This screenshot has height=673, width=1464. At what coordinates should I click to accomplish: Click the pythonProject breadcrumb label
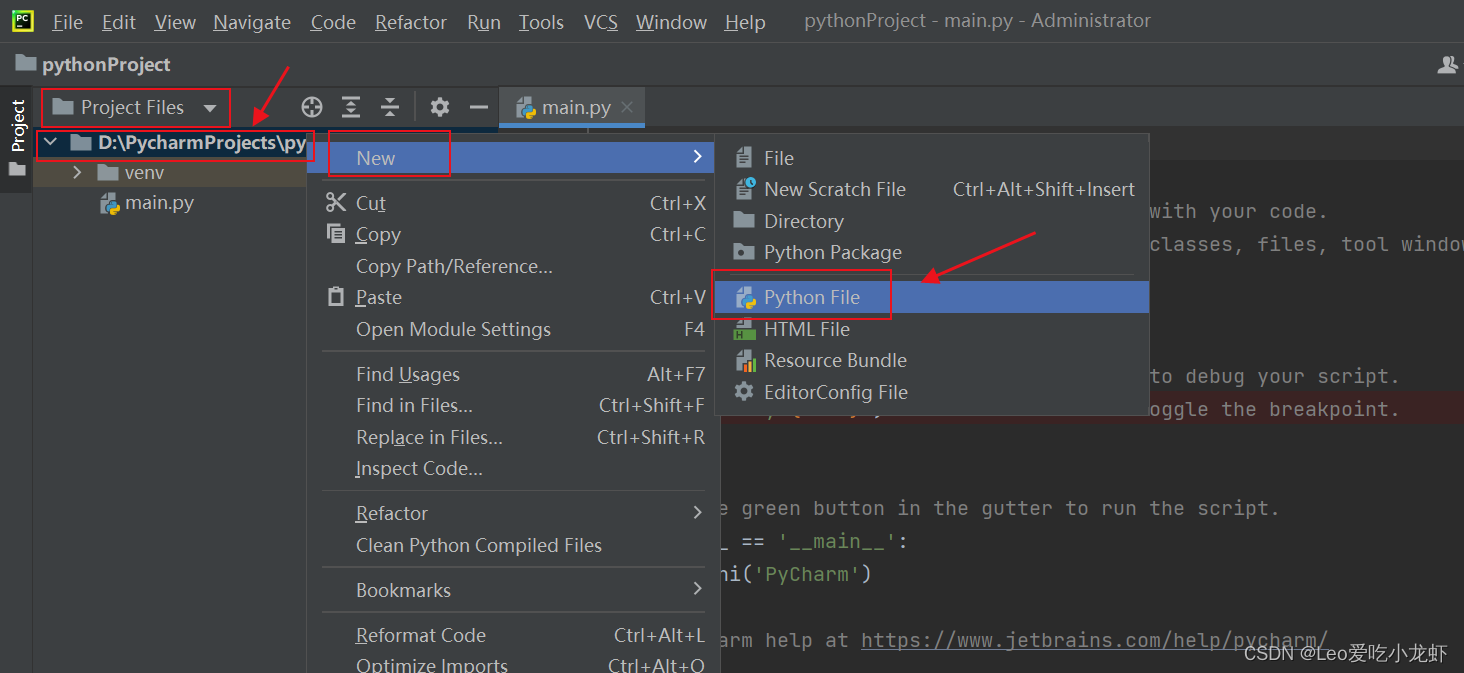pyautogui.click(x=106, y=64)
